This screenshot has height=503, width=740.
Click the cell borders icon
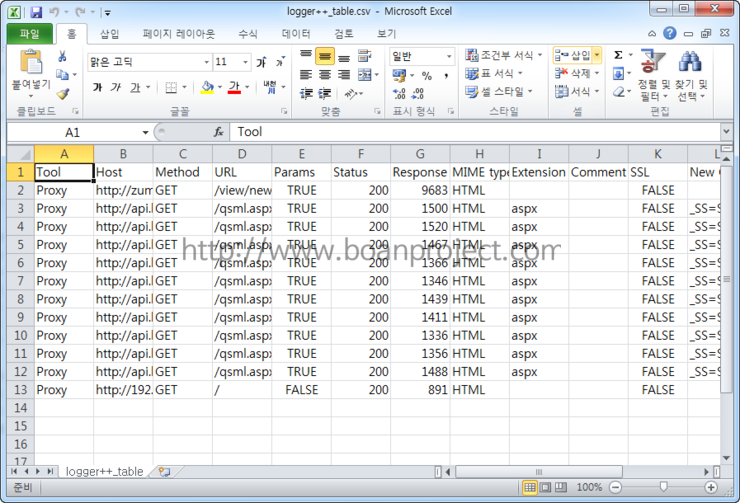[171, 87]
